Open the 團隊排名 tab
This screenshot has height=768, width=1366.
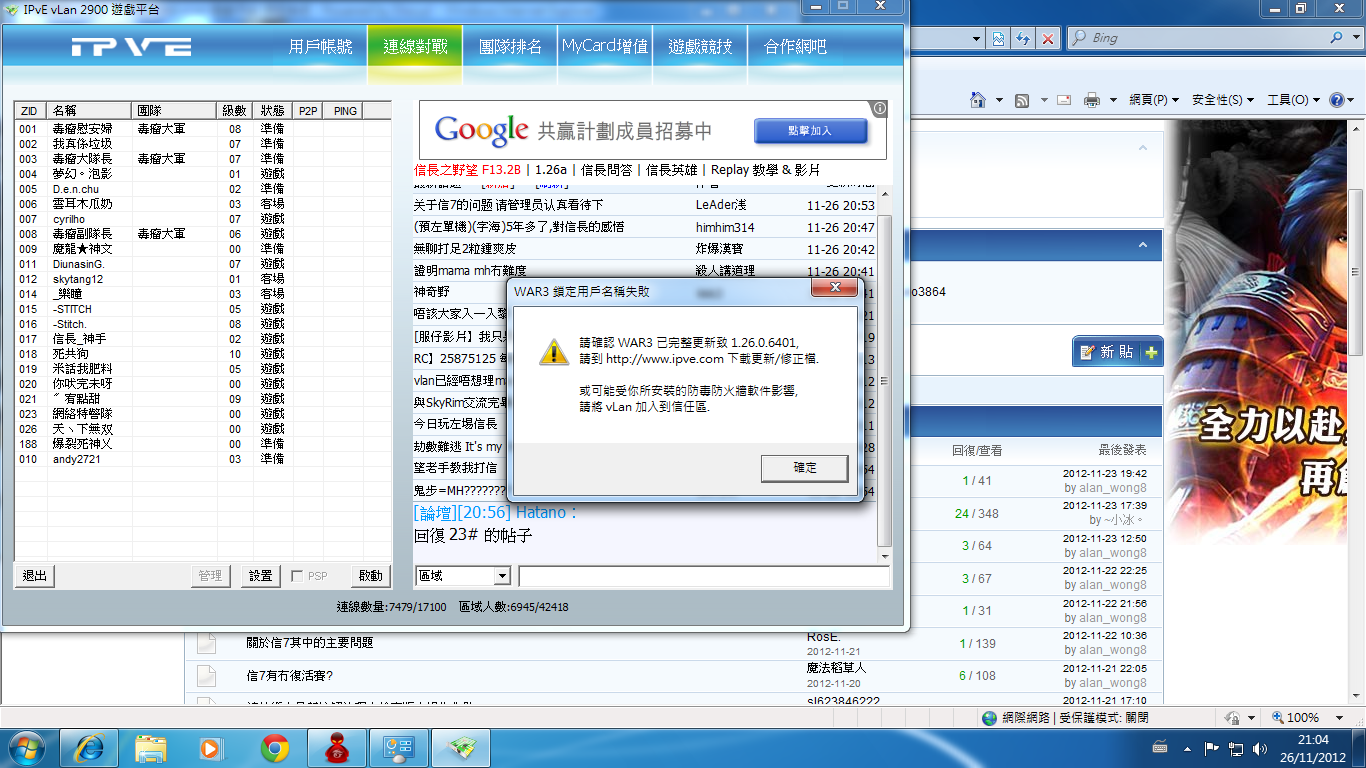click(x=510, y=47)
